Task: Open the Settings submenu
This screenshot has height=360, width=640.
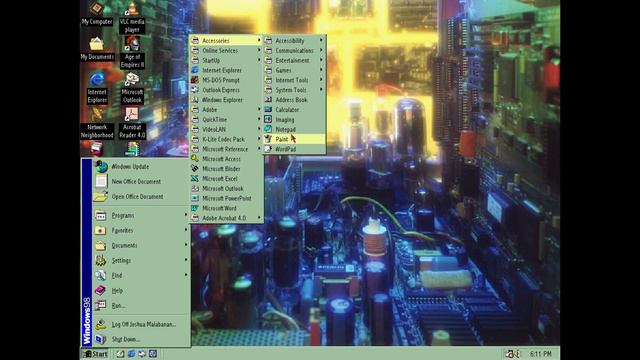Action: tap(141, 260)
